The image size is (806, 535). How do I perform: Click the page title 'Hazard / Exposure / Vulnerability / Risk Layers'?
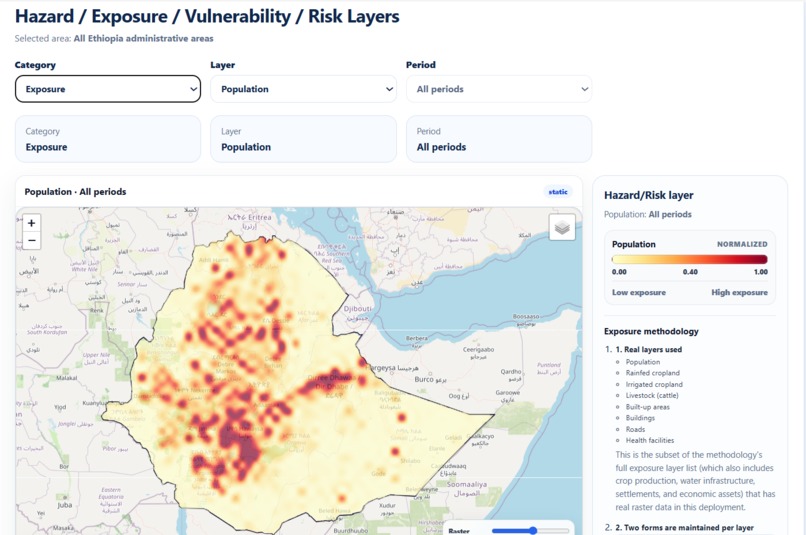[207, 16]
